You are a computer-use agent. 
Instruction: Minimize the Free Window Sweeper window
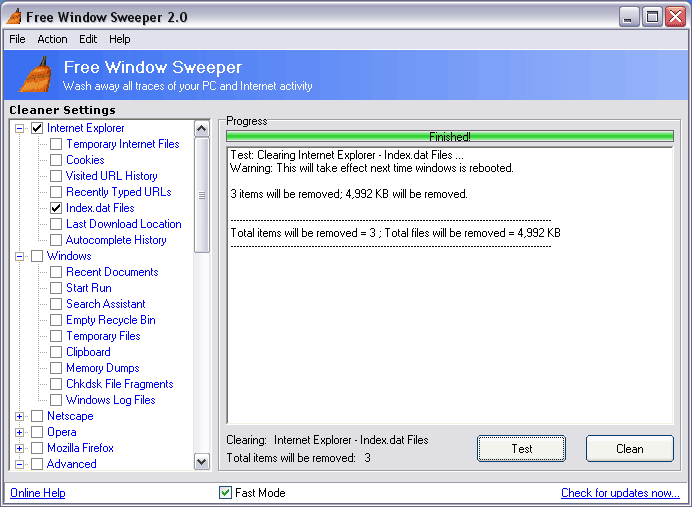point(629,17)
